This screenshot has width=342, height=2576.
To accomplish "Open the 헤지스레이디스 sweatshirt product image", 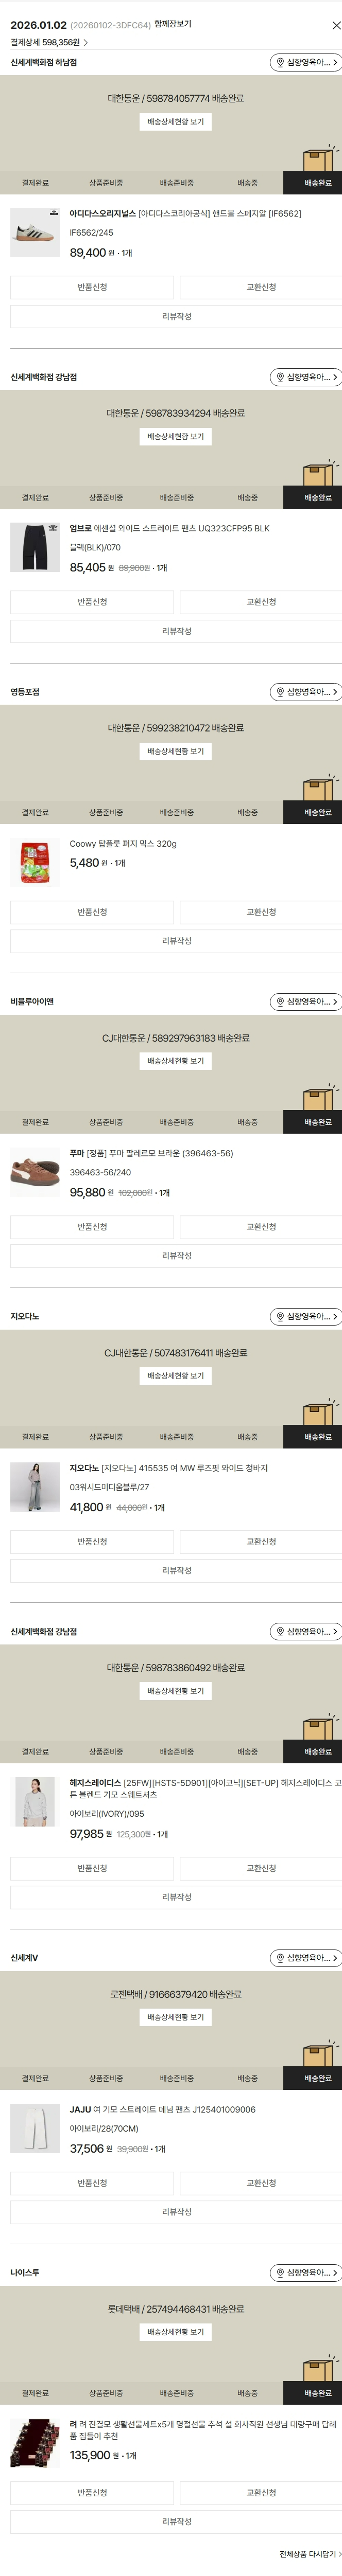I will point(35,1802).
